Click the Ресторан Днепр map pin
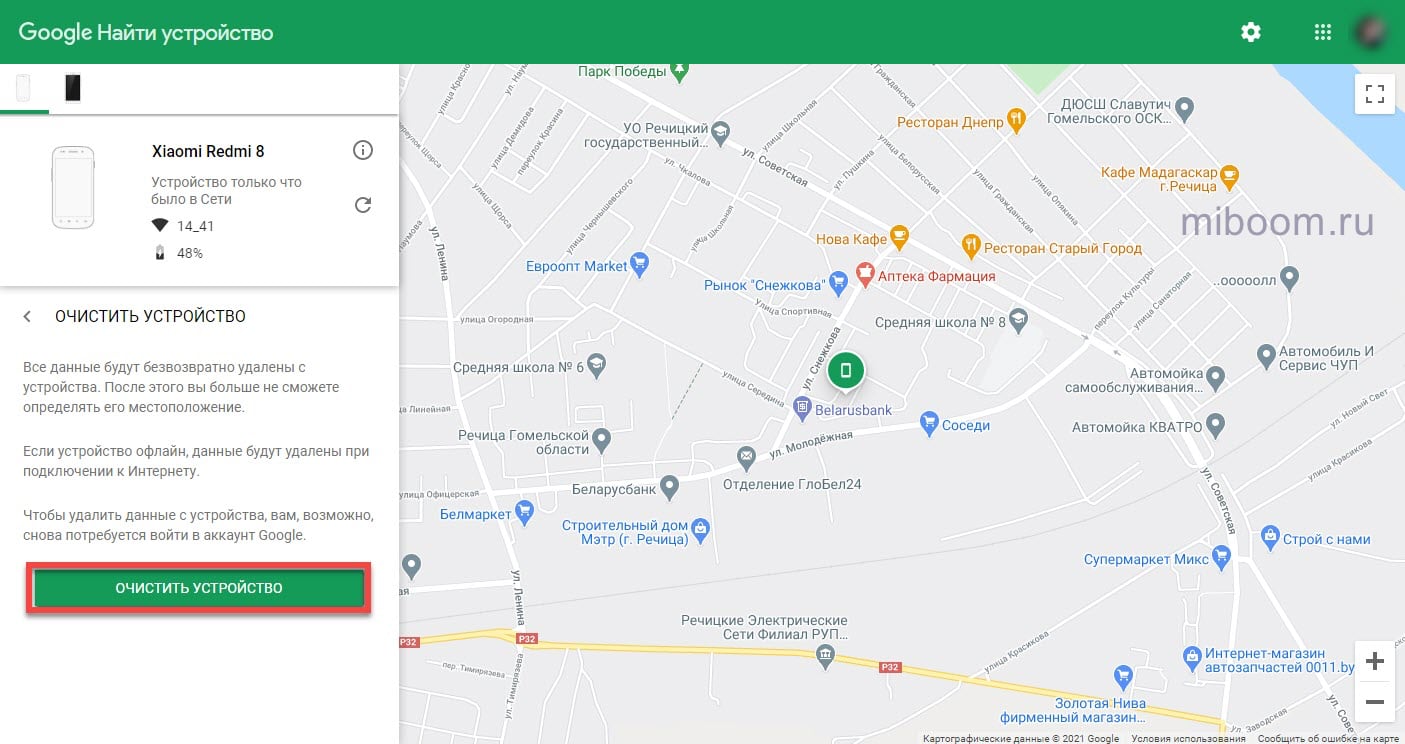Image resolution: width=1405 pixels, height=744 pixels. pyautogui.click(x=1017, y=121)
